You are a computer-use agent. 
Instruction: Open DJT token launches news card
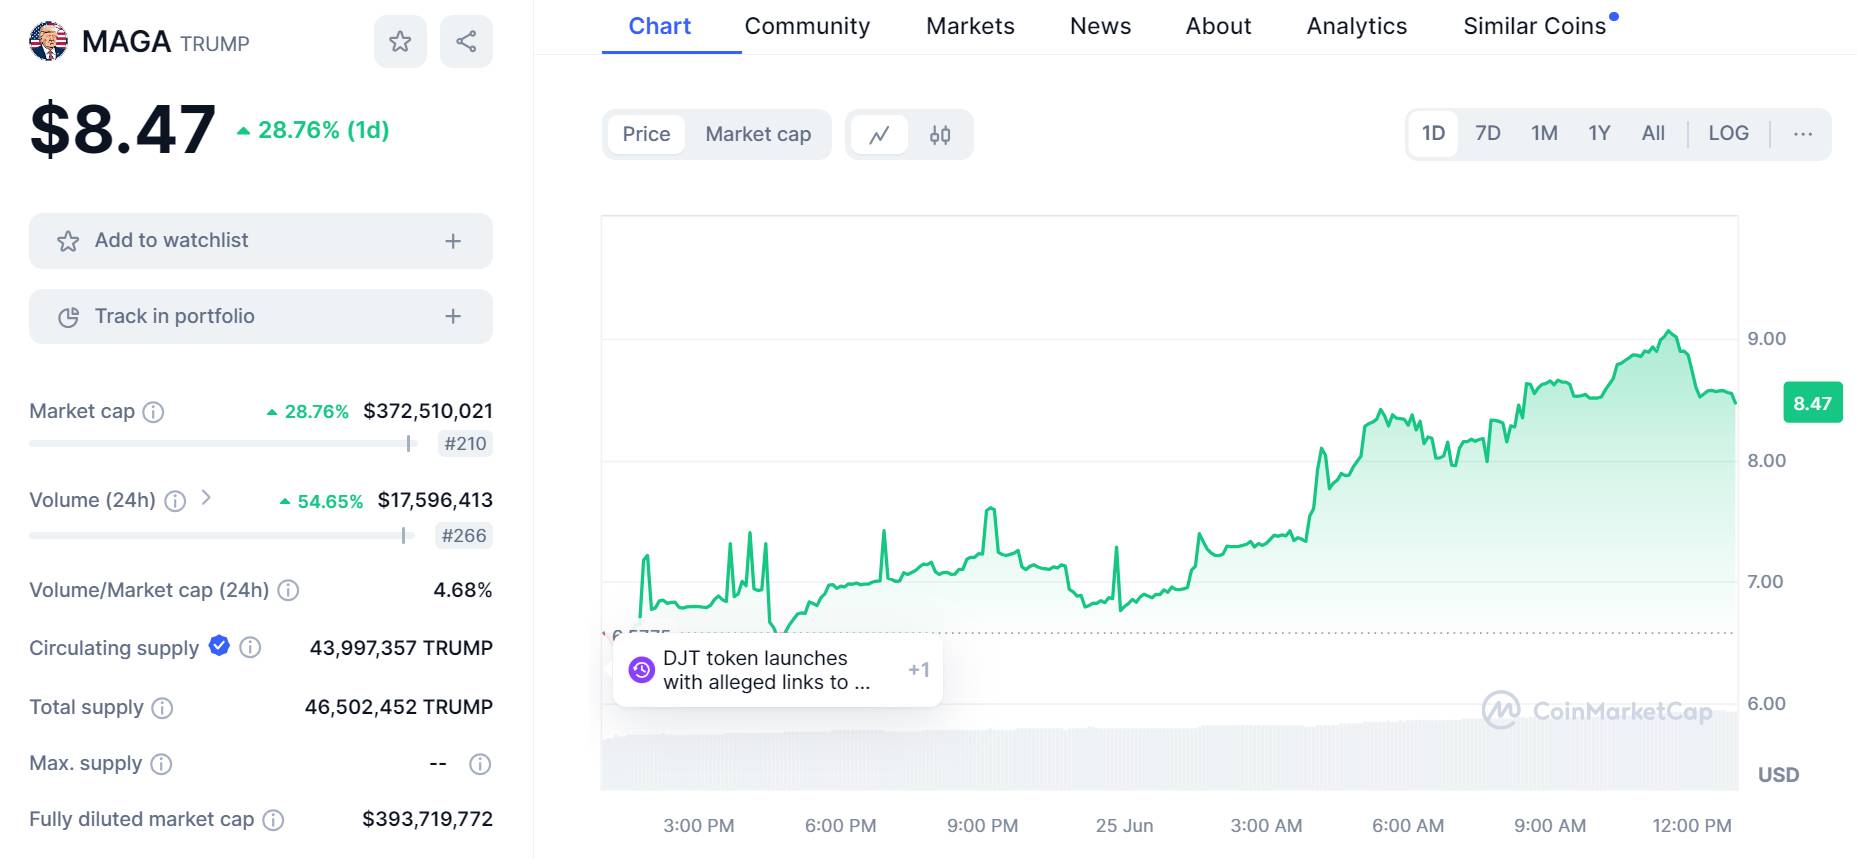click(777, 670)
